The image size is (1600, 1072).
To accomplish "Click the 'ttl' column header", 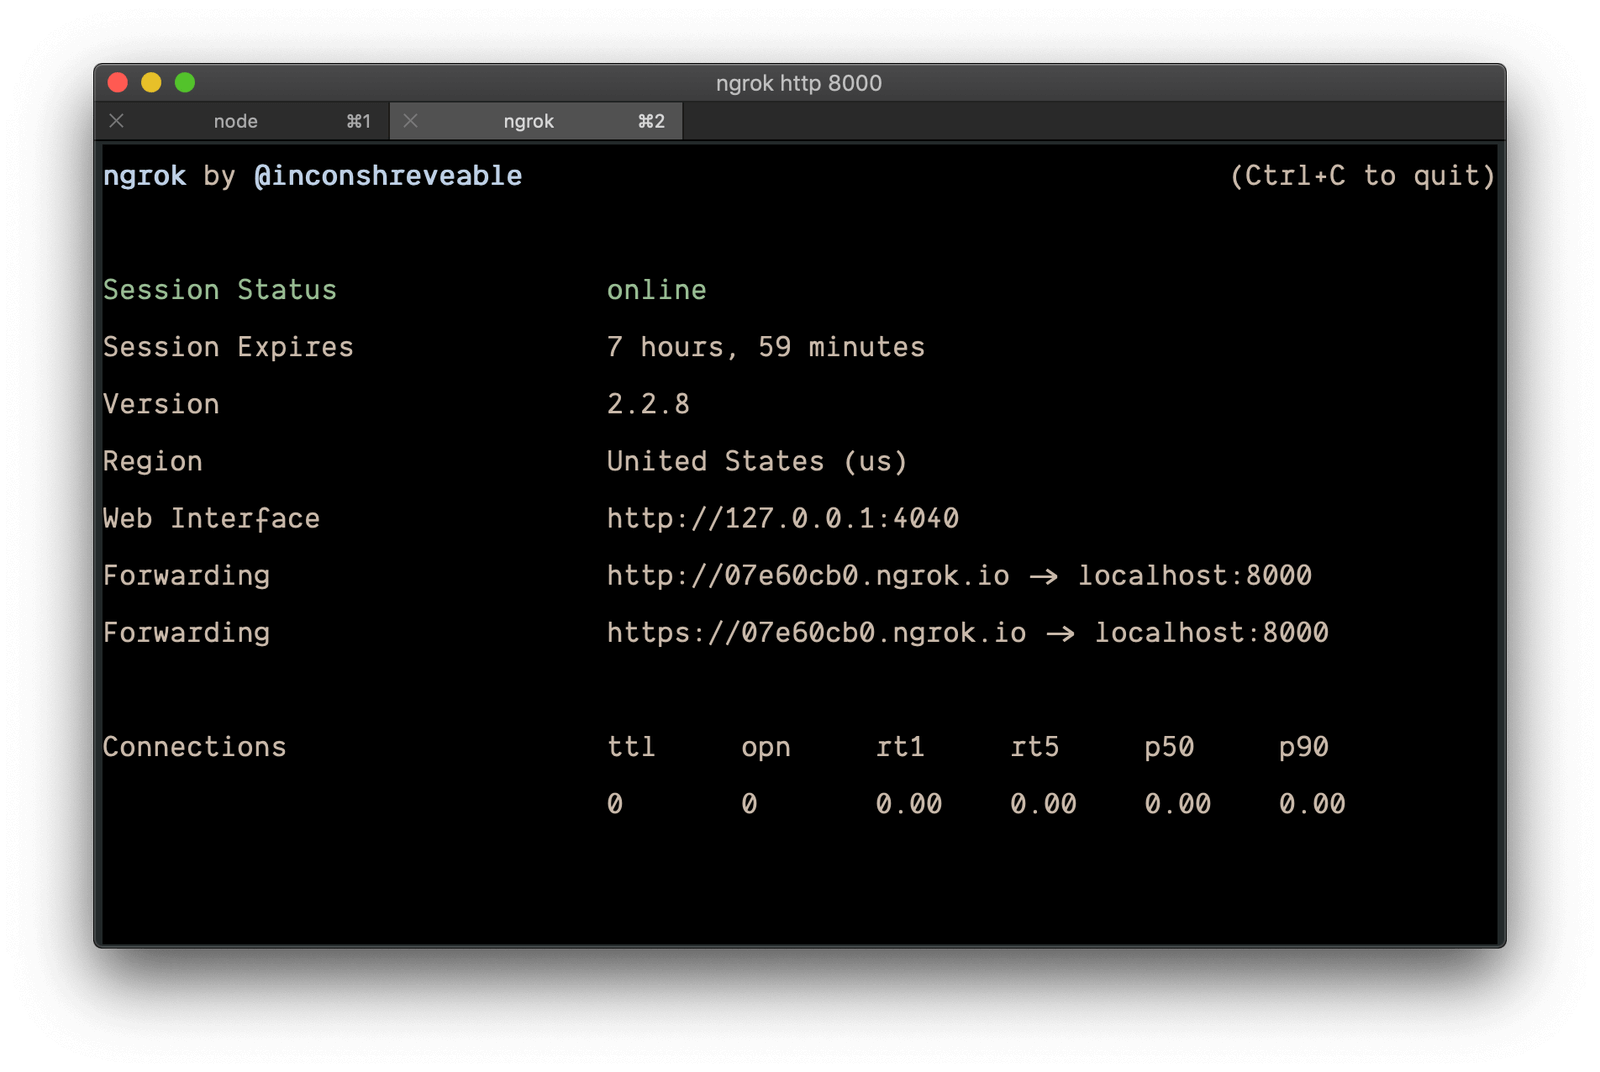I will pos(631,747).
